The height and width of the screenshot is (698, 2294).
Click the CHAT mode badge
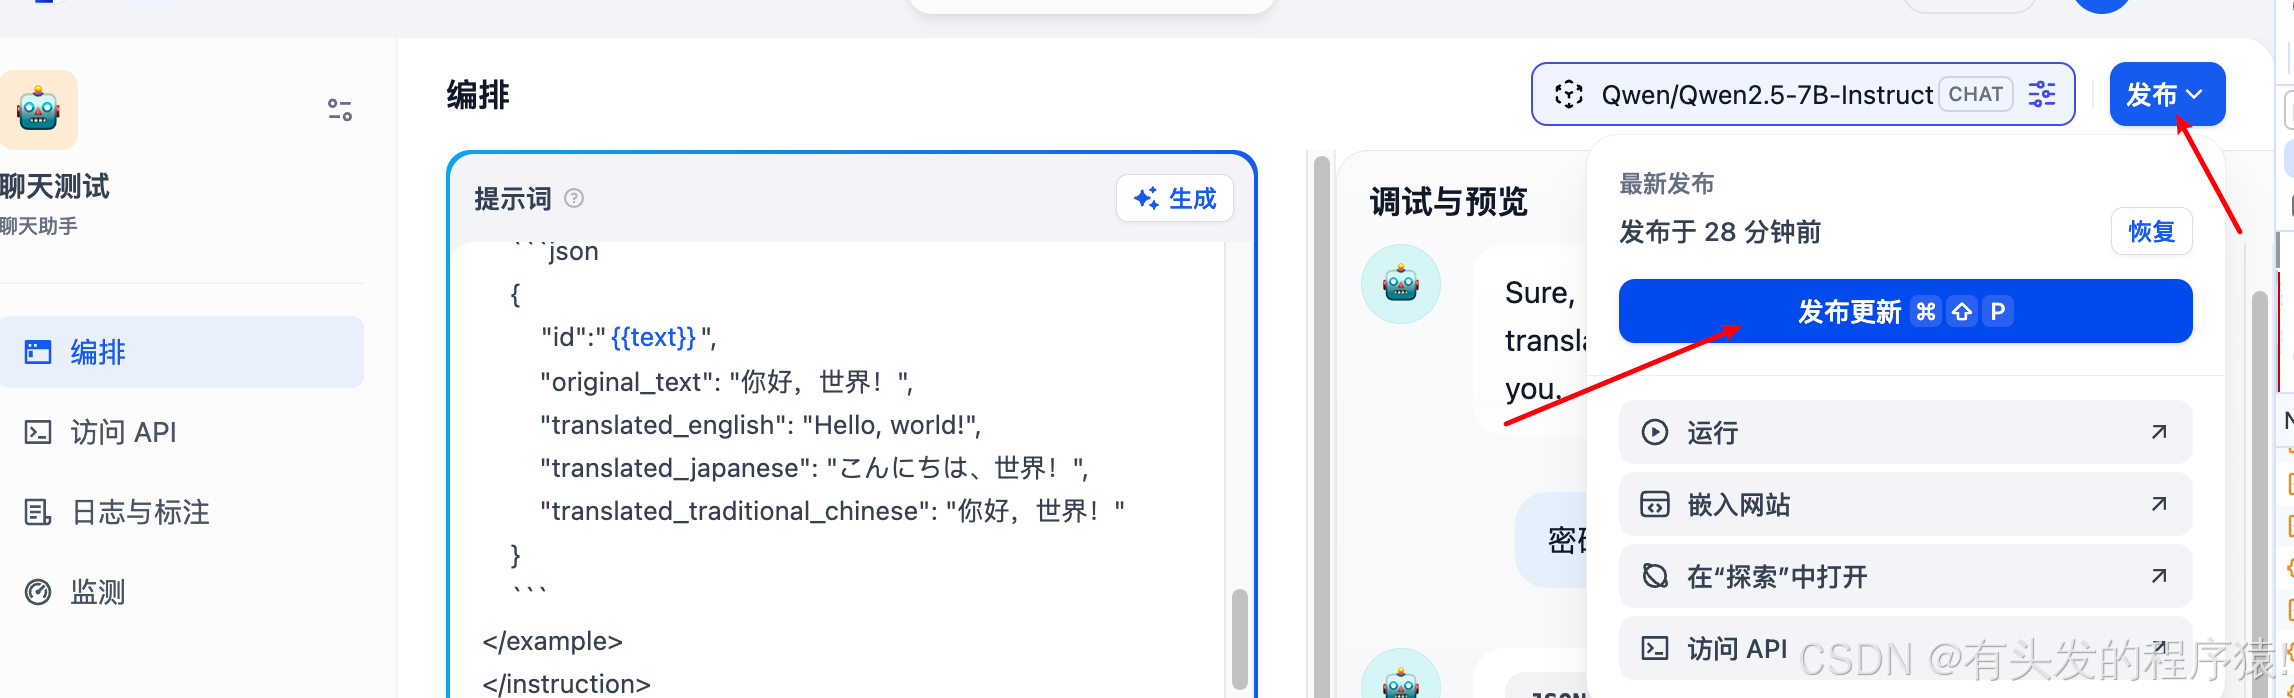(x=1976, y=94)
